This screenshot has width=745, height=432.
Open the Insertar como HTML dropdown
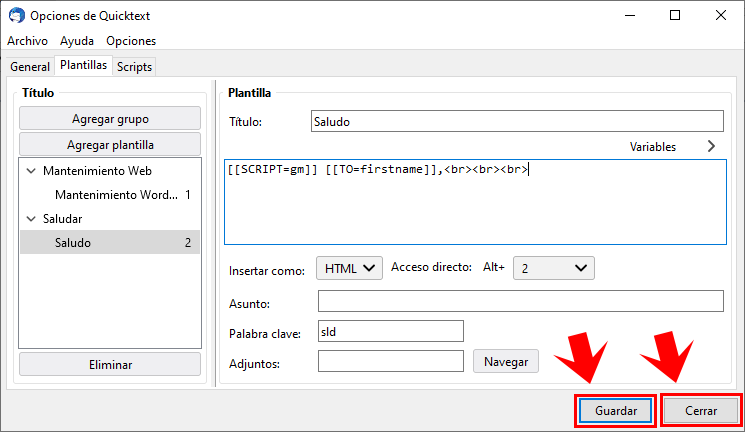coord(349,269)
